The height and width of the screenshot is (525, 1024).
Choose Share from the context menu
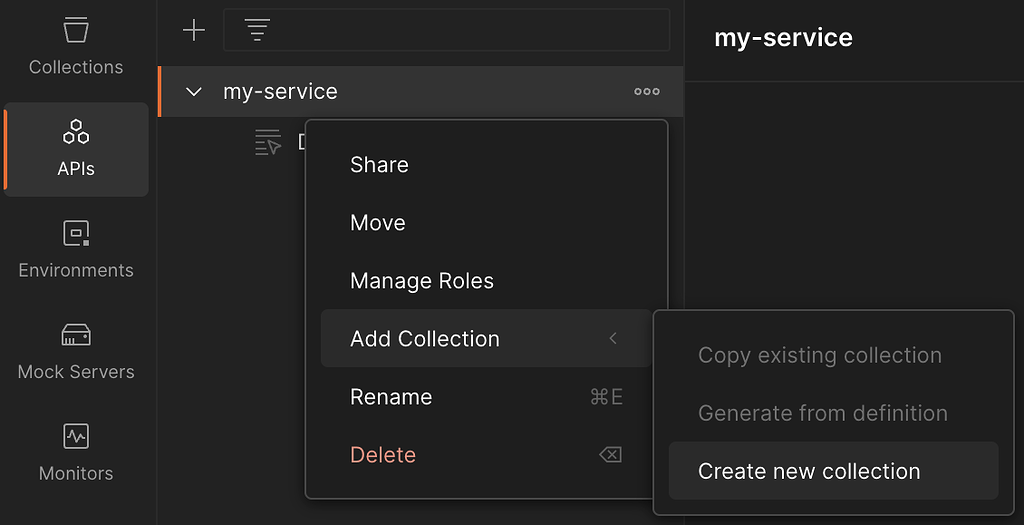pos(379,165)
